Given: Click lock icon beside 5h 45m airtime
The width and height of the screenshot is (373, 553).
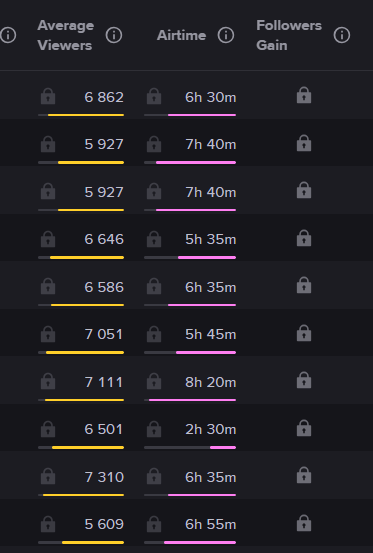Looking at the screenshot, I should click(x=154, y=334).
